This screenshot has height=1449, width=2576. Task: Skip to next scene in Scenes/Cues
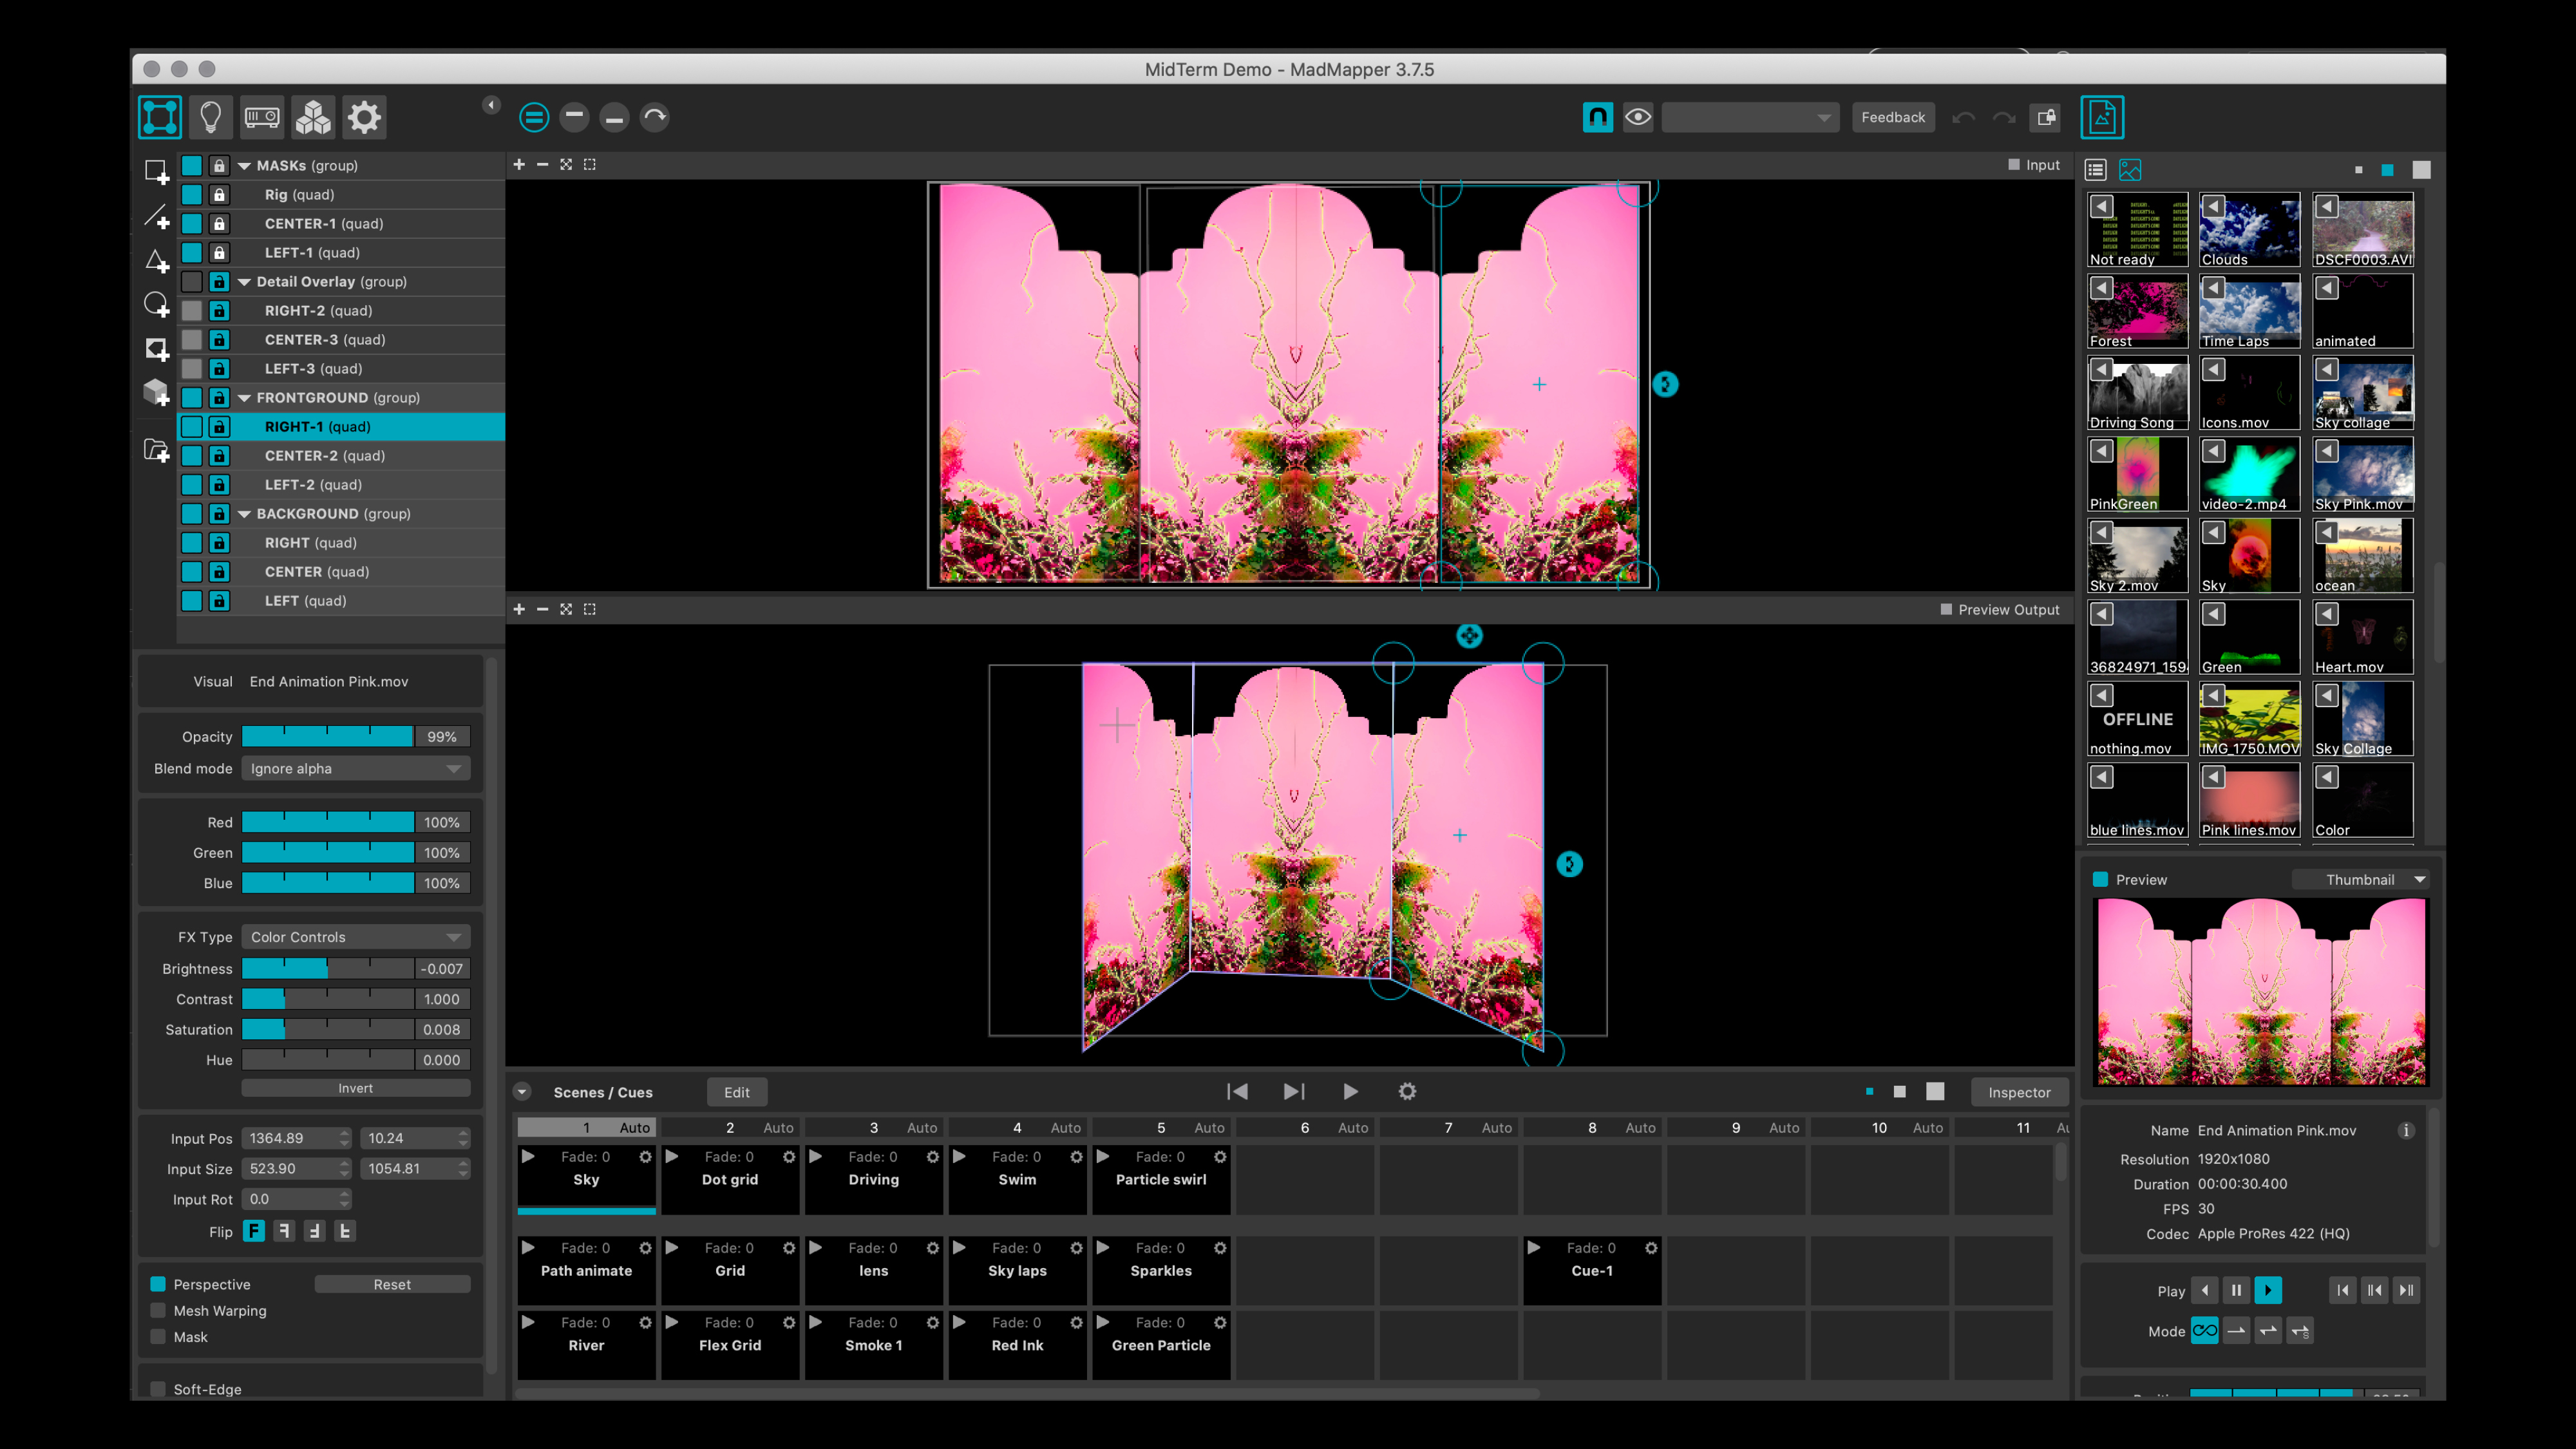click(x=1294, y=1091)
